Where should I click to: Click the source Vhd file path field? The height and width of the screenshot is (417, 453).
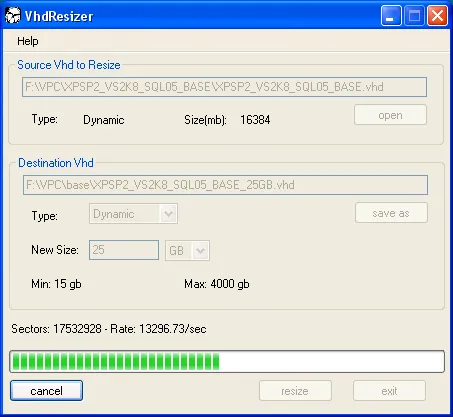point(224,87)
